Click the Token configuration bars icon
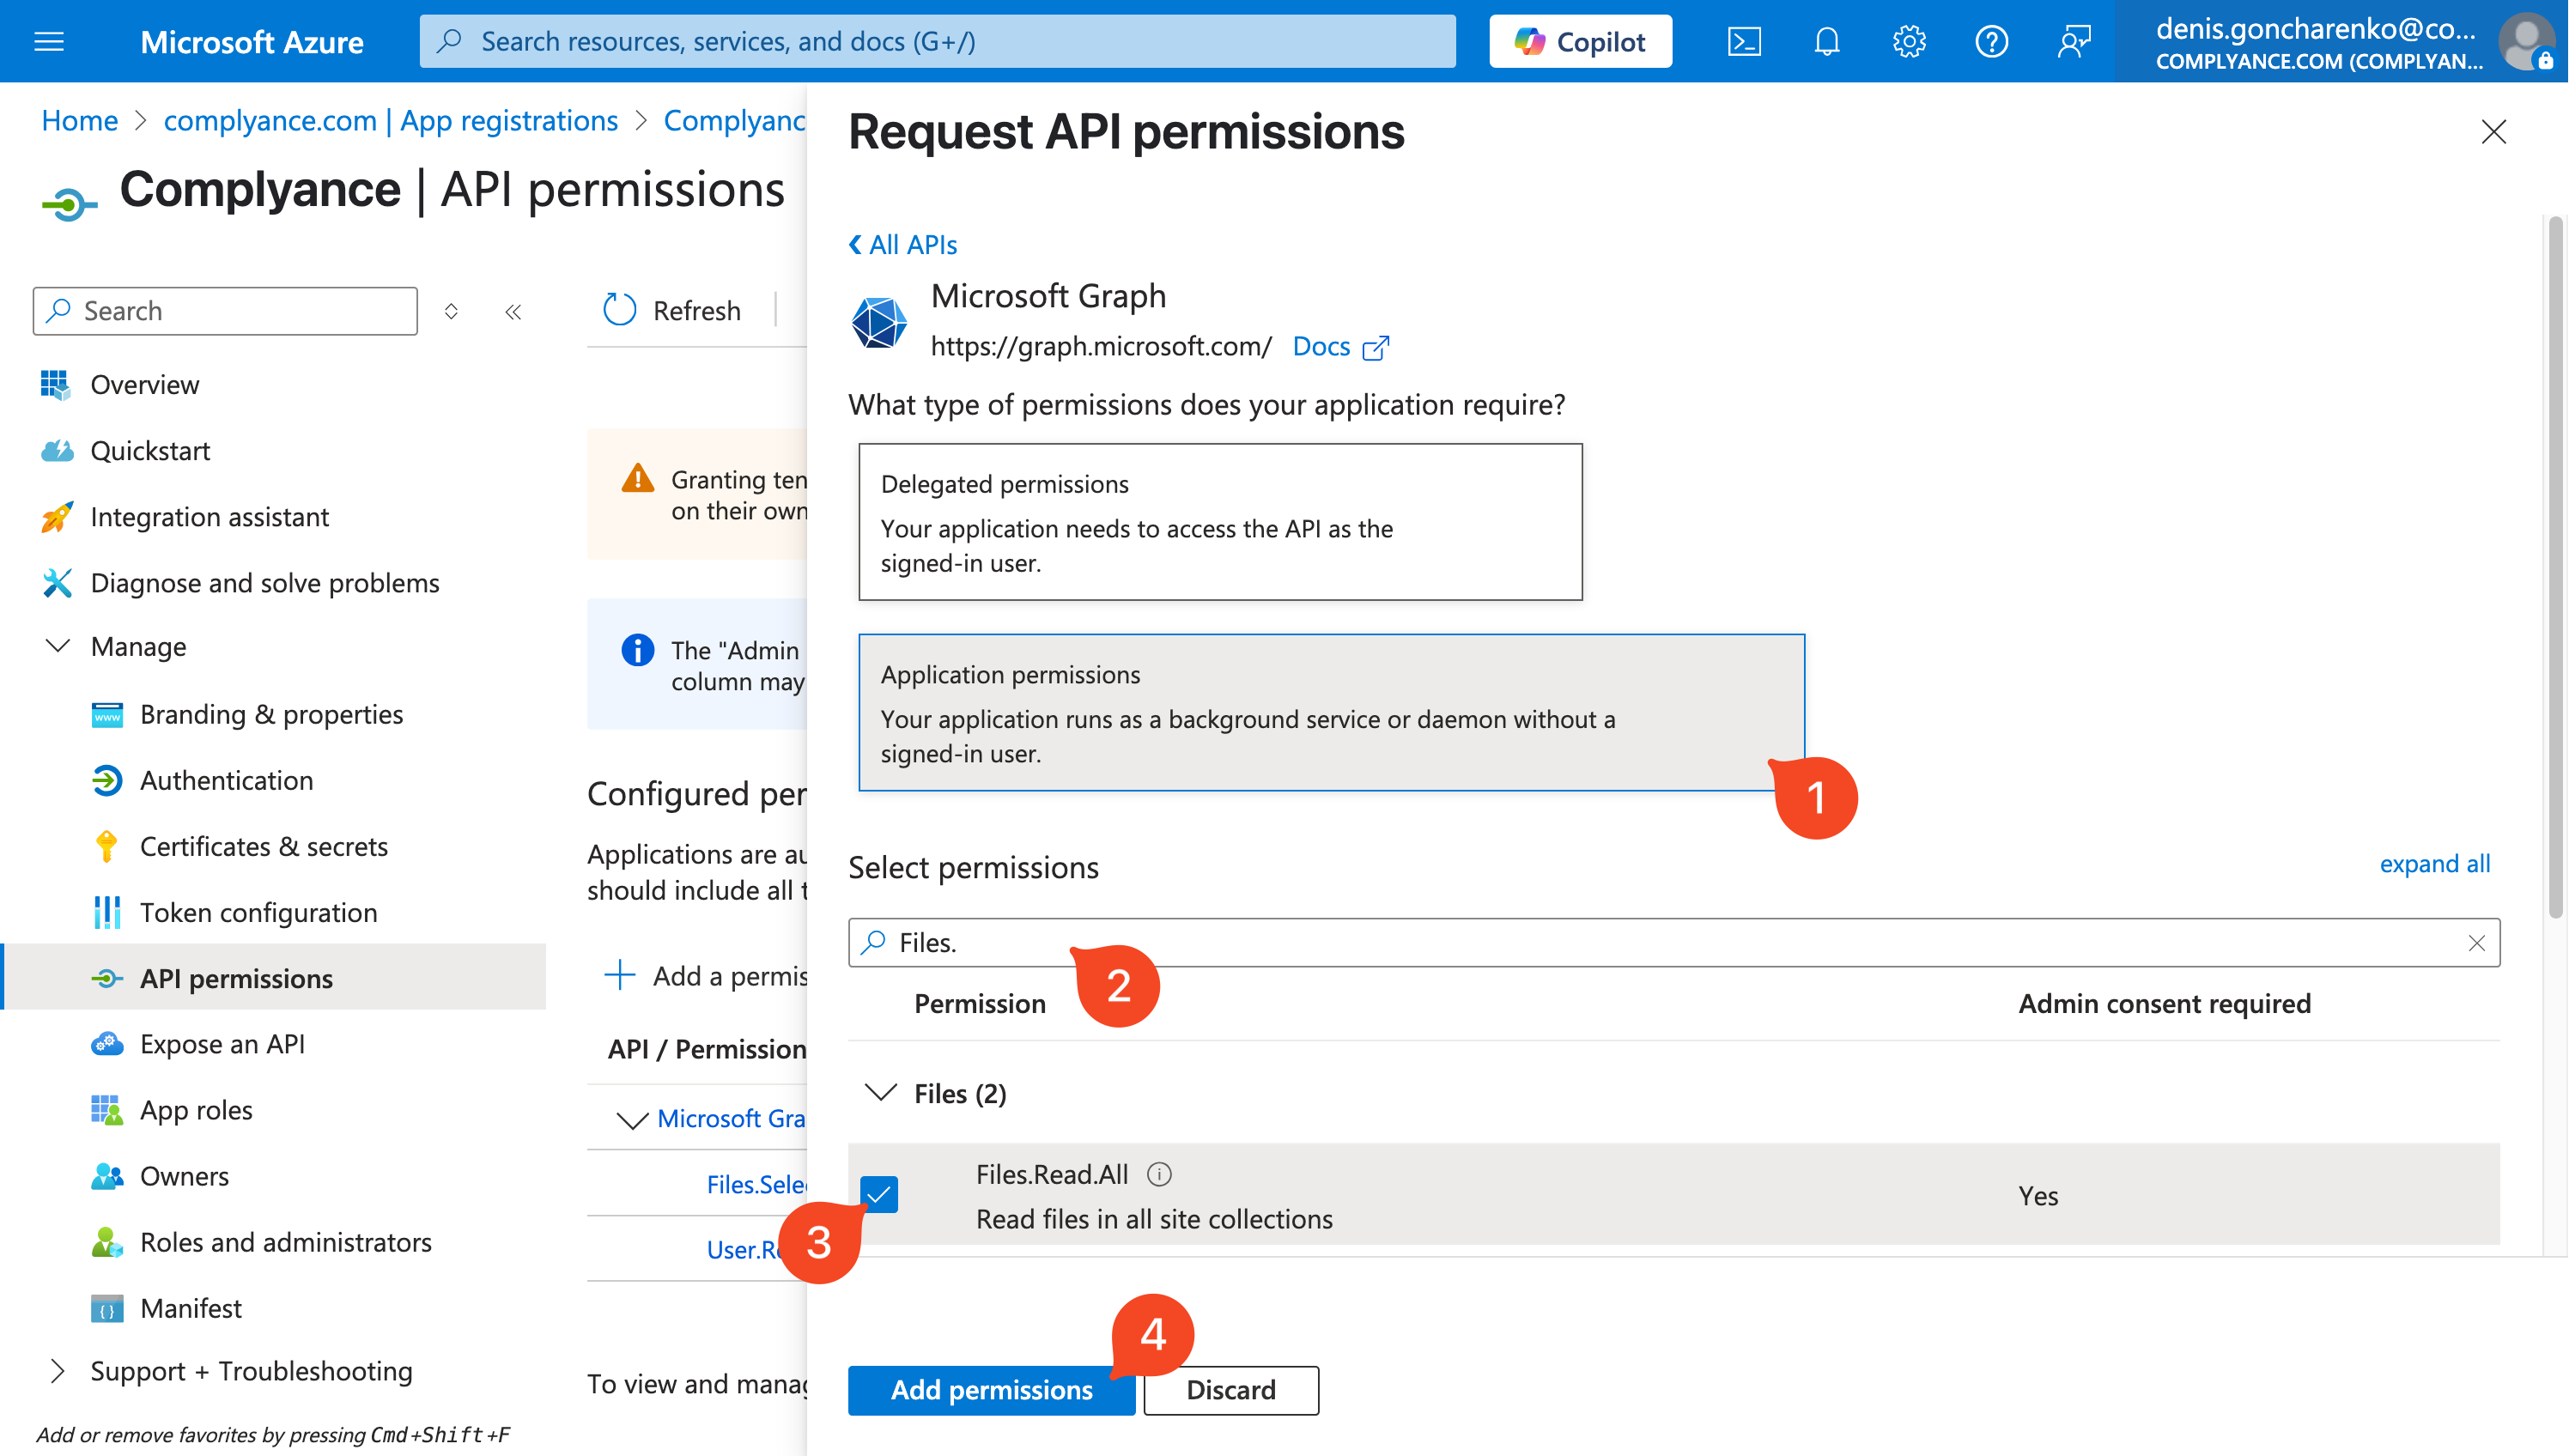Screen dimensions: 2569x1456 (106, 913)
